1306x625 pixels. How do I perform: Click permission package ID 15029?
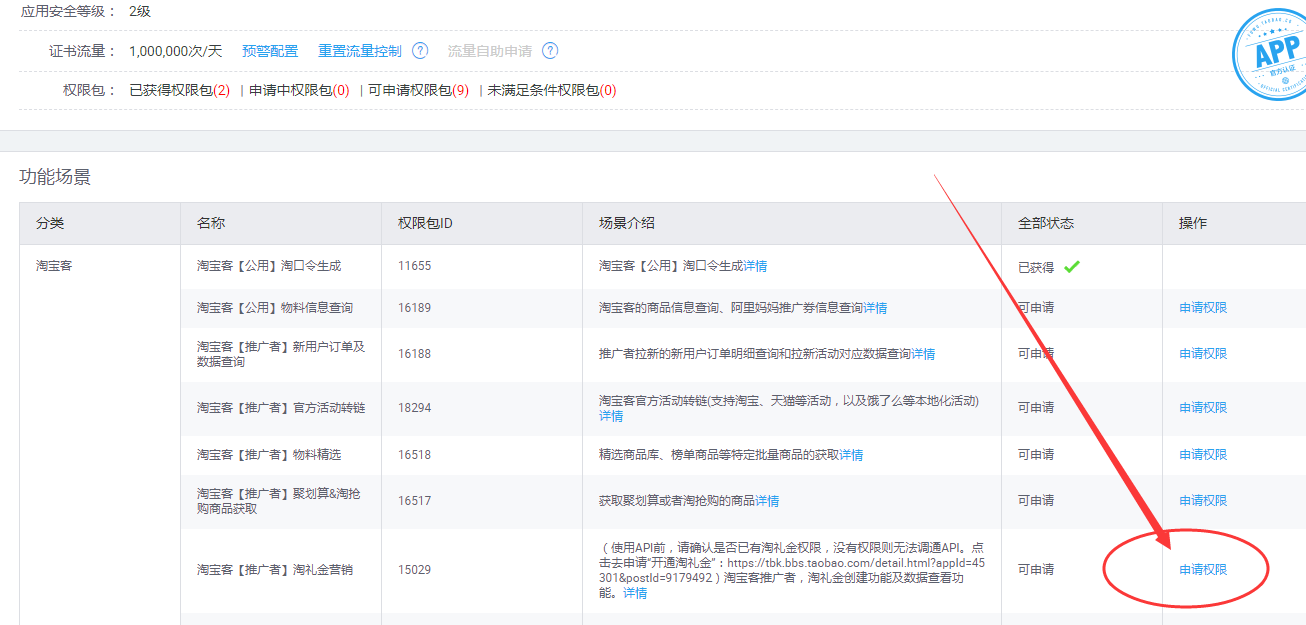[414, 570]
